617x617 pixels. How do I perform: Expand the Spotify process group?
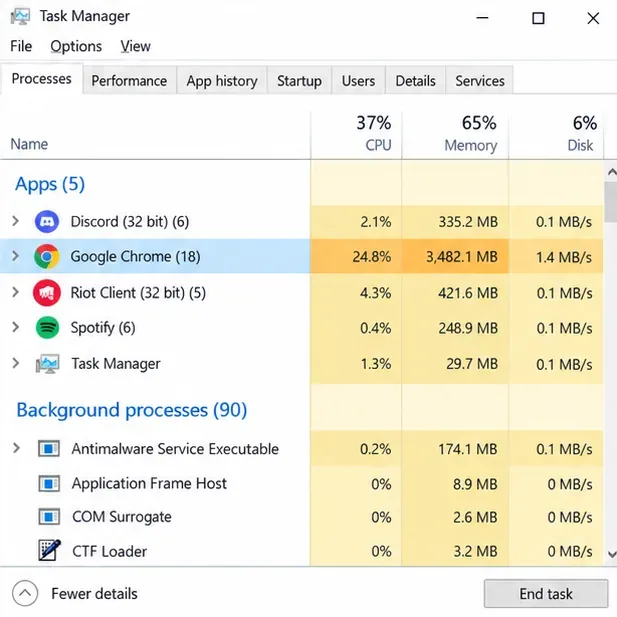point(15,327)
